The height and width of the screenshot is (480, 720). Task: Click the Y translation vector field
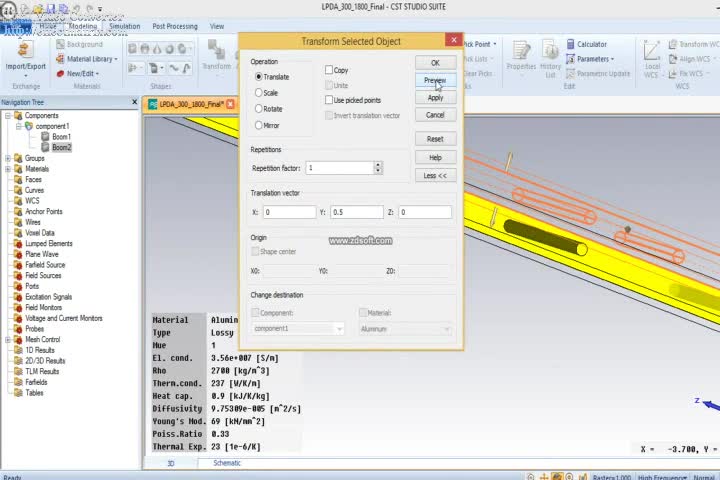(357, 212)
